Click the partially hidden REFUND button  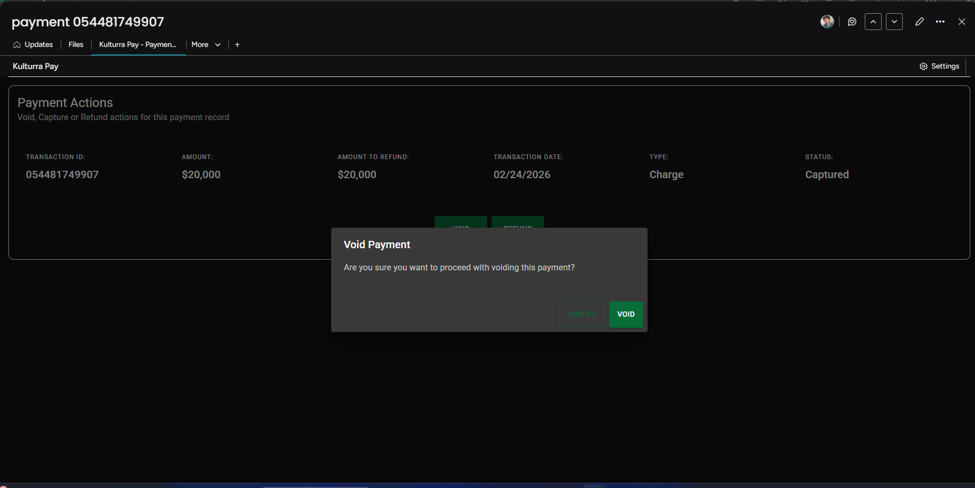click(x=517, y=222)
